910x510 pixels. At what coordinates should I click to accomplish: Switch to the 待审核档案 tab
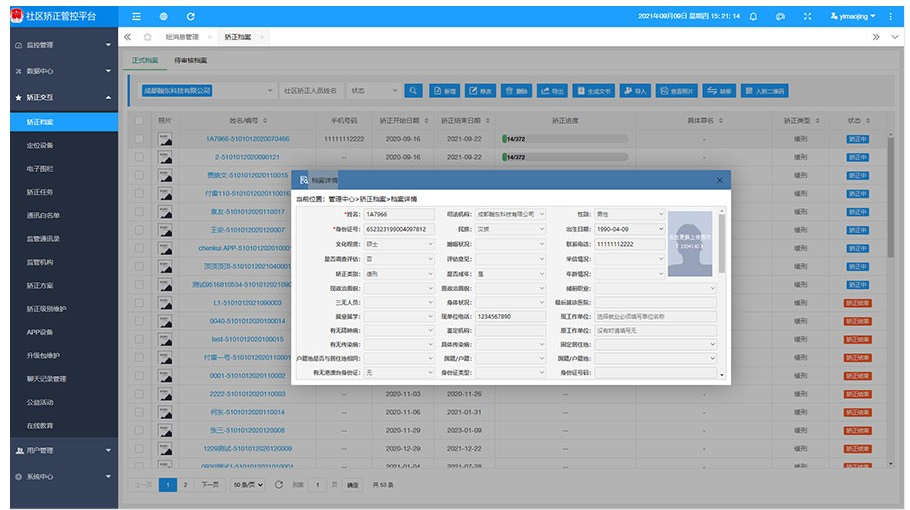click(x=190, y=60)
